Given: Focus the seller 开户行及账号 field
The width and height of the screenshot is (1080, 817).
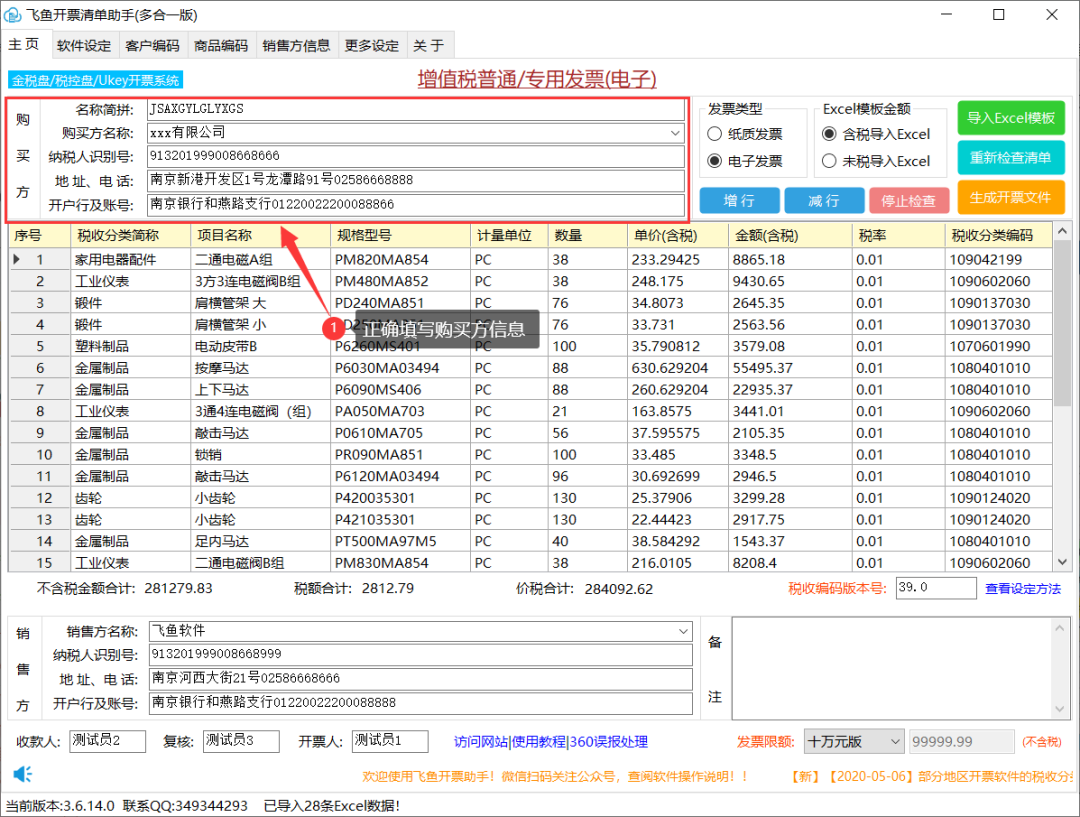Looking at the screenshot, I should point(421,703).
